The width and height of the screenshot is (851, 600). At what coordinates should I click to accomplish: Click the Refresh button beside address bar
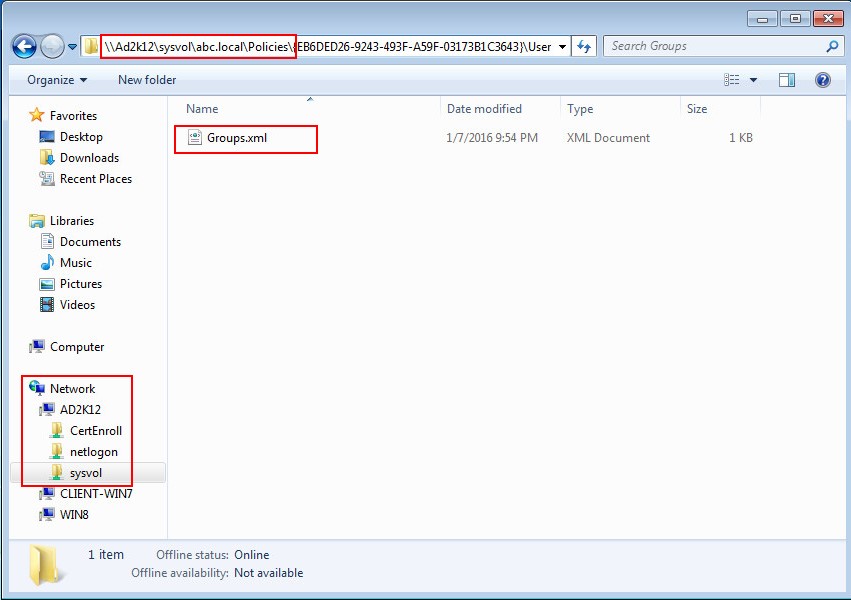click(x=584, y=47)
